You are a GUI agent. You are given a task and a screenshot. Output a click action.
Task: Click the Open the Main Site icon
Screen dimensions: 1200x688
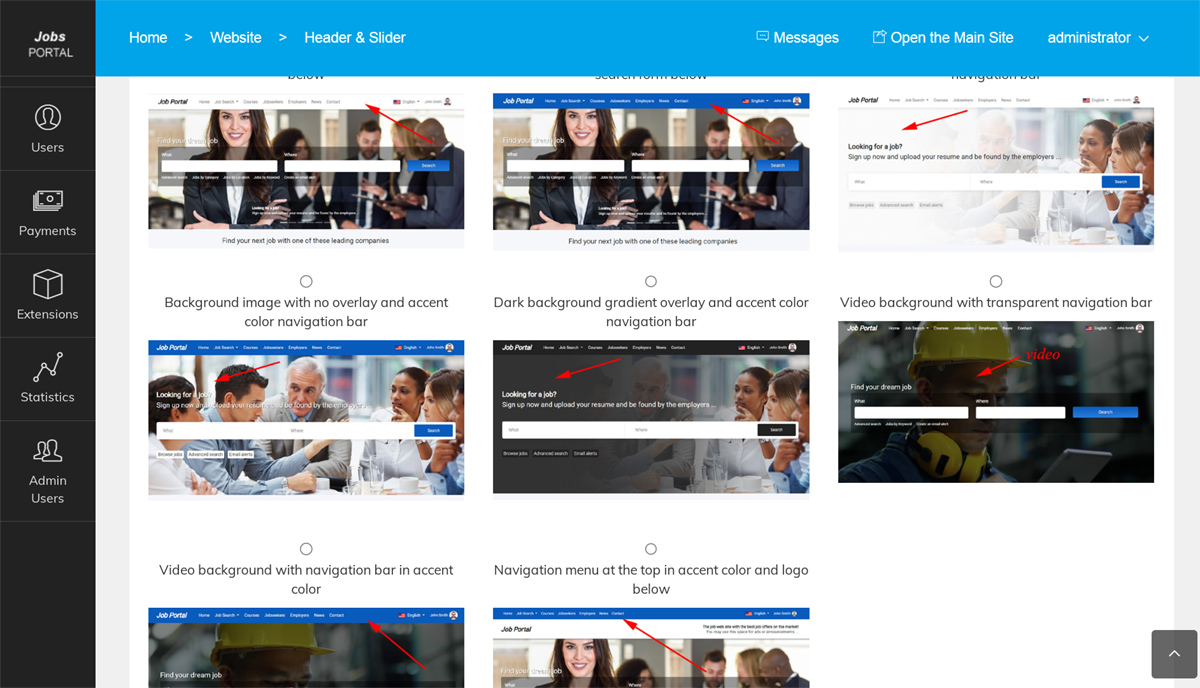tap(879, 37)
